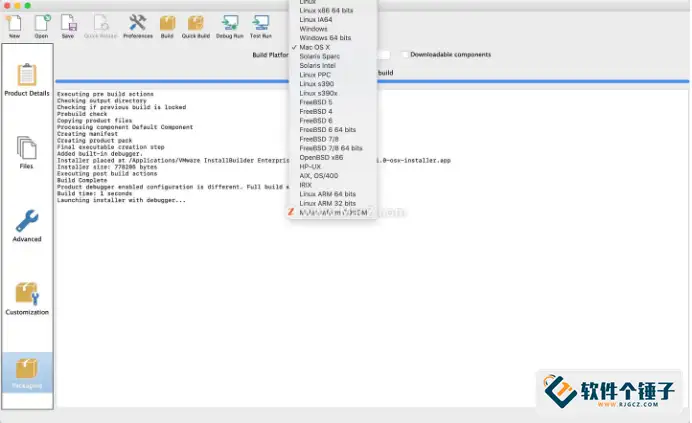Click the 'Prebuild check' log line

pos(82,114)
